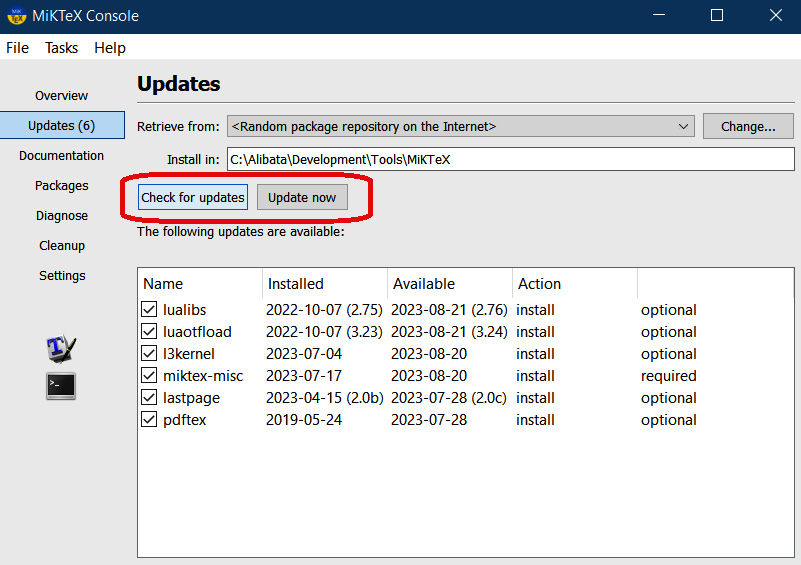The width and height of the screenshot is (801, 565).
Task: Sort by the Name column header
Action: tap(200, 284)
